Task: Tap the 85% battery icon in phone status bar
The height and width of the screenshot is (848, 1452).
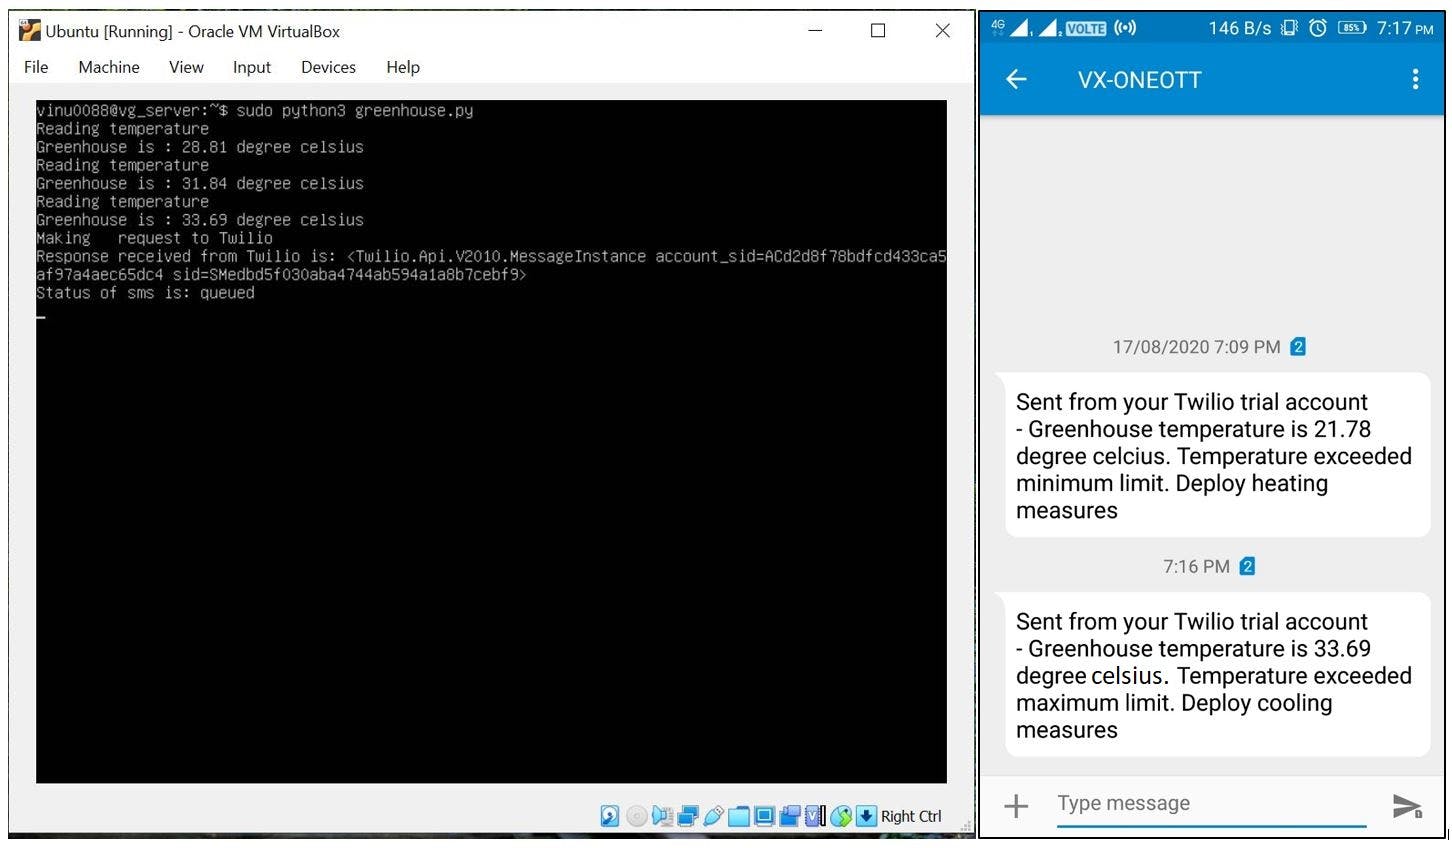Action: pyautogui.click(x=1351, y=28)
